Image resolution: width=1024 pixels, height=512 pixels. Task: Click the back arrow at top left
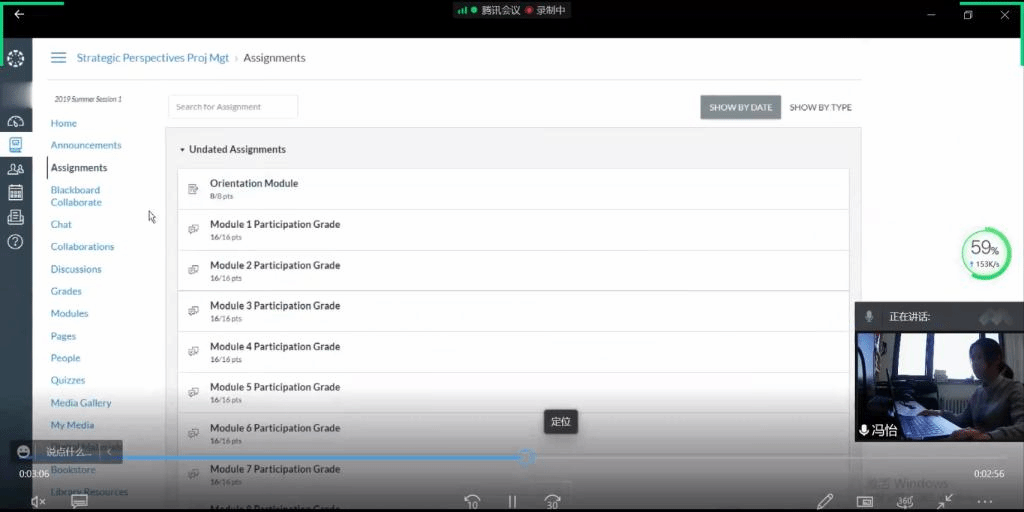click(x=19, y=14)
